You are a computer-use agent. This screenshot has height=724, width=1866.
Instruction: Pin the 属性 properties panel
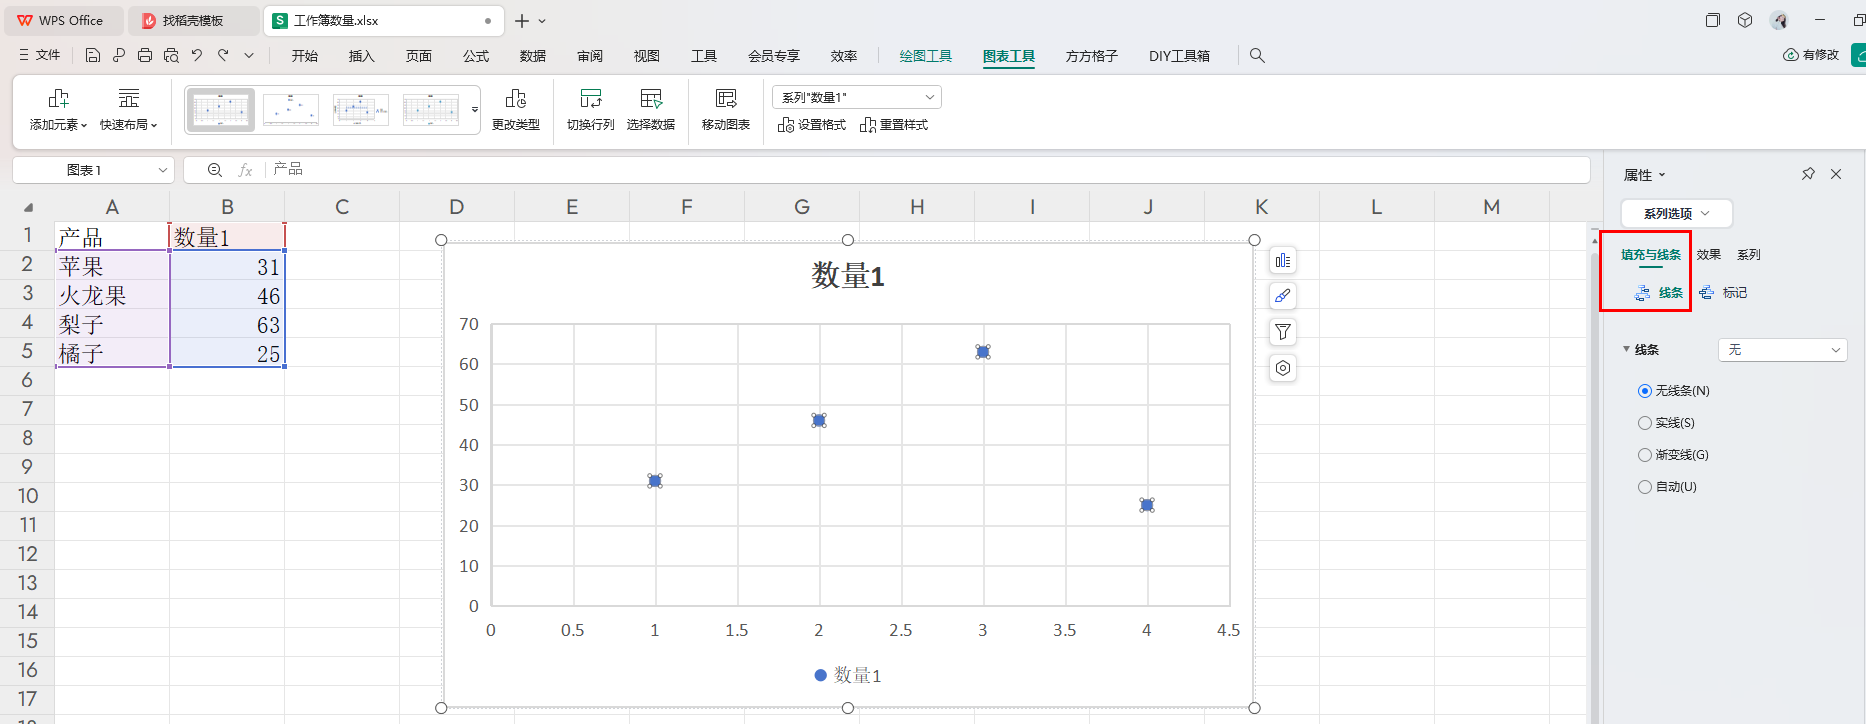pyautogui.click(x=1808, y=174)
